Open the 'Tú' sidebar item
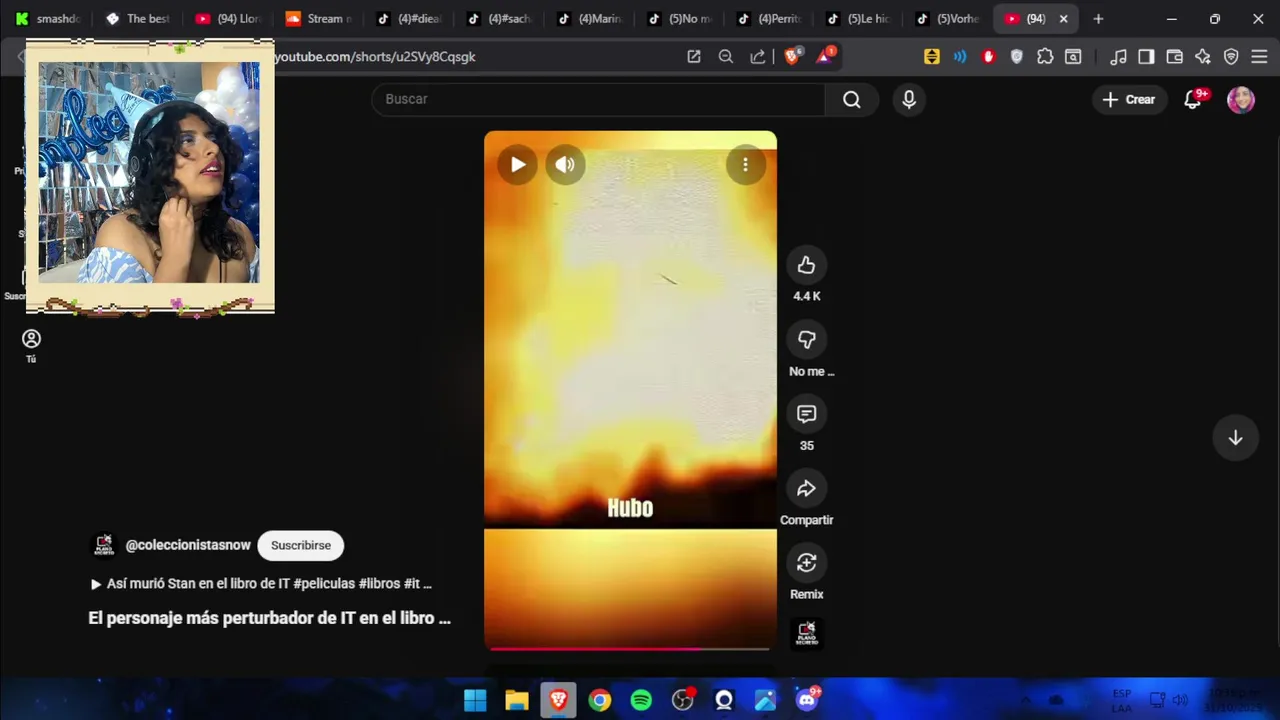Image resolution: width=1280 pixels, height=720 pixels. (x=31, y=346)
